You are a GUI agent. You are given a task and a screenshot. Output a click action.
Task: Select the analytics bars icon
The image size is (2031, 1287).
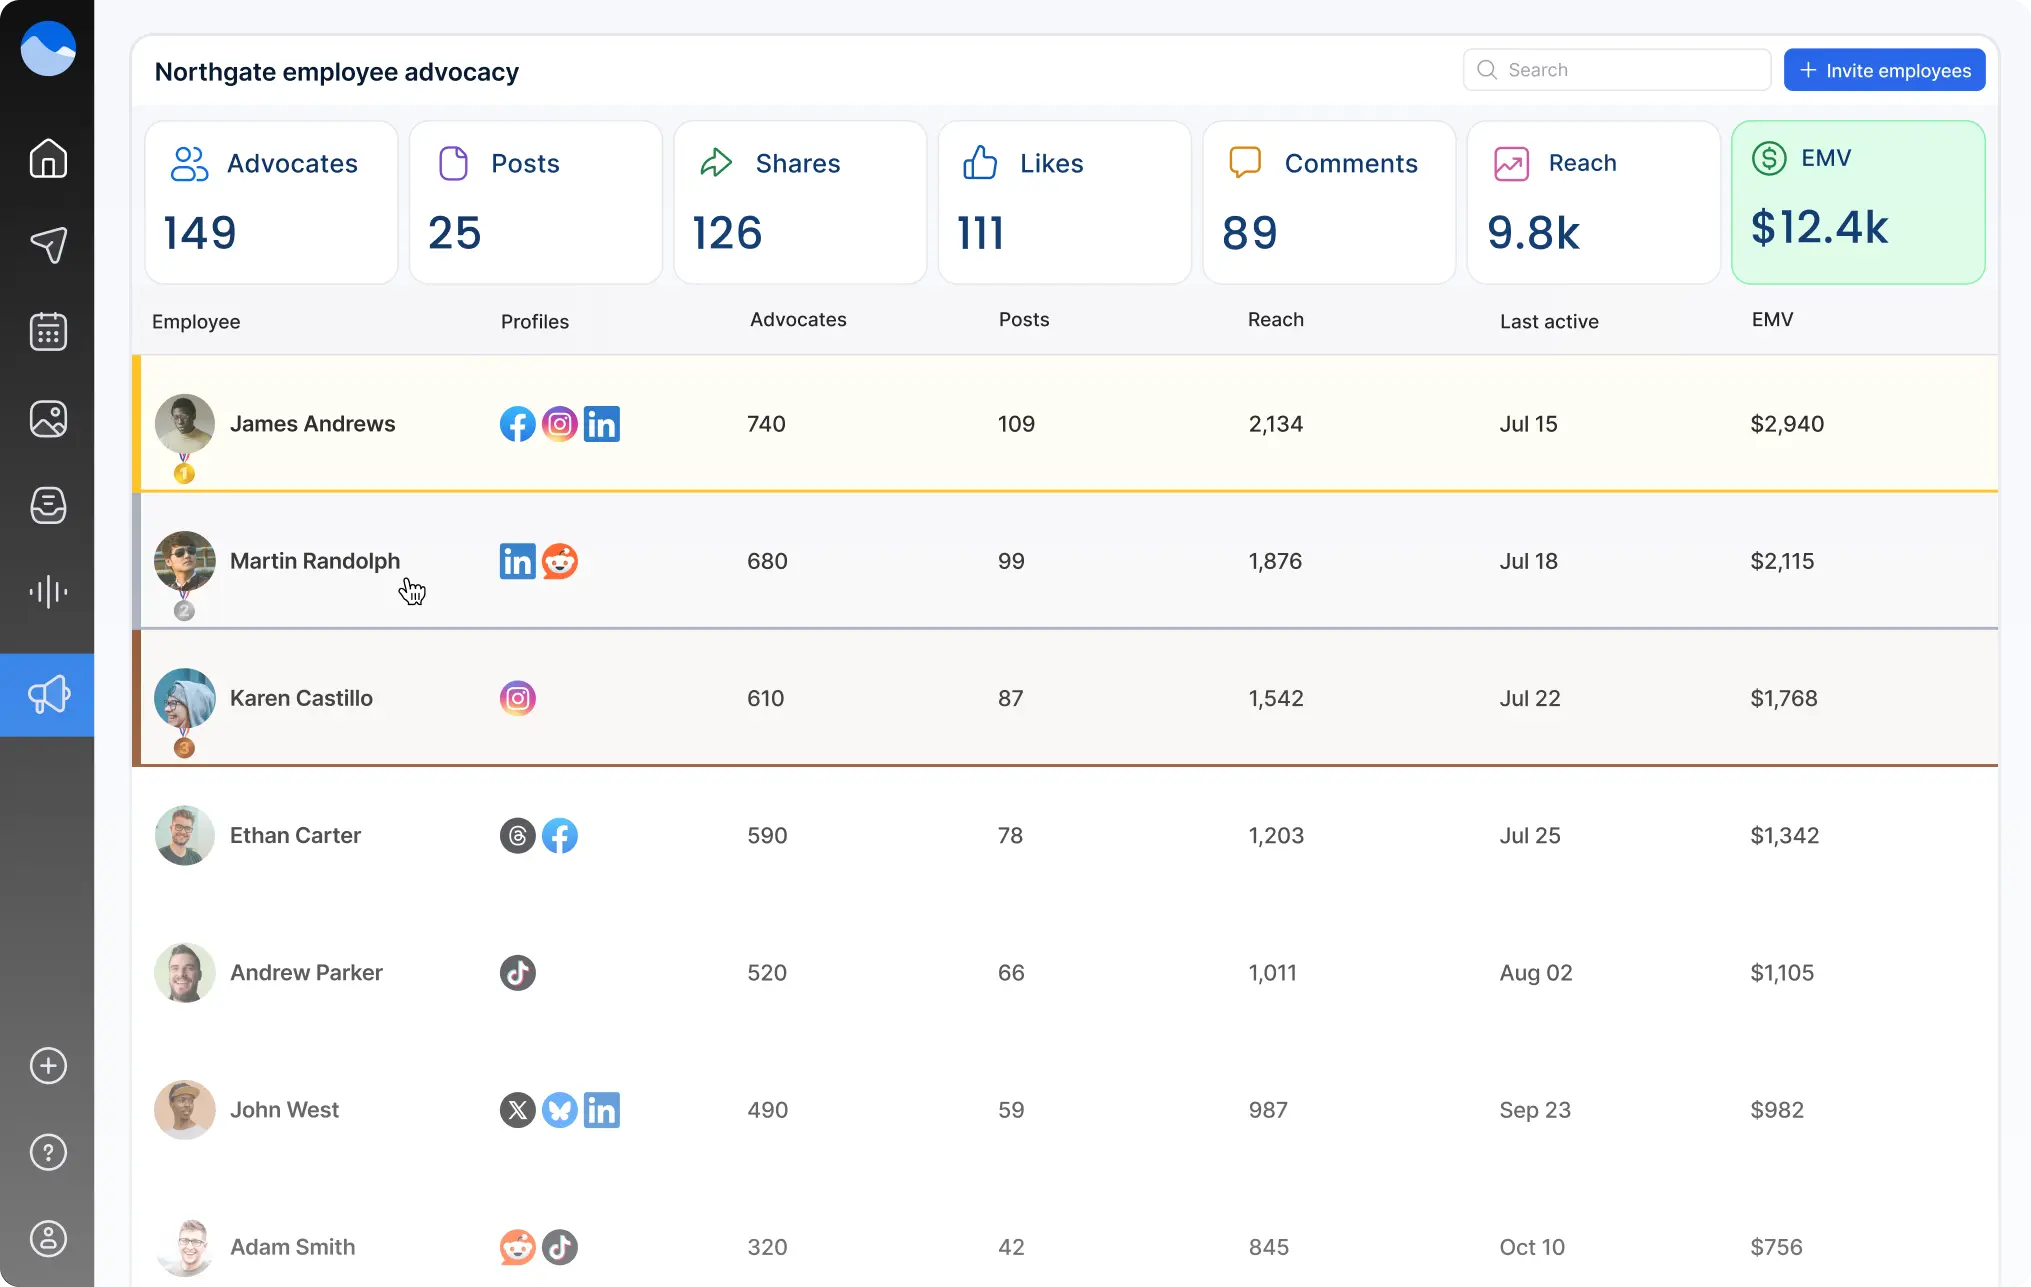47,591
